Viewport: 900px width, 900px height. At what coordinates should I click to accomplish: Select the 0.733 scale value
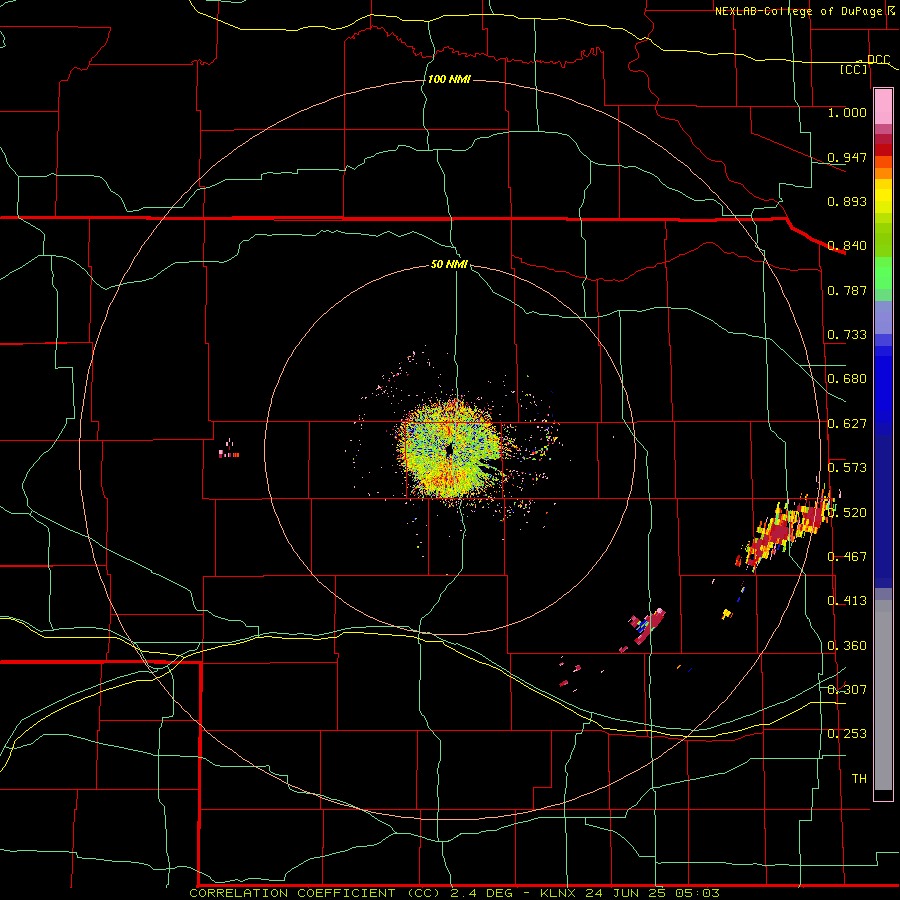[x=847, y=335]
